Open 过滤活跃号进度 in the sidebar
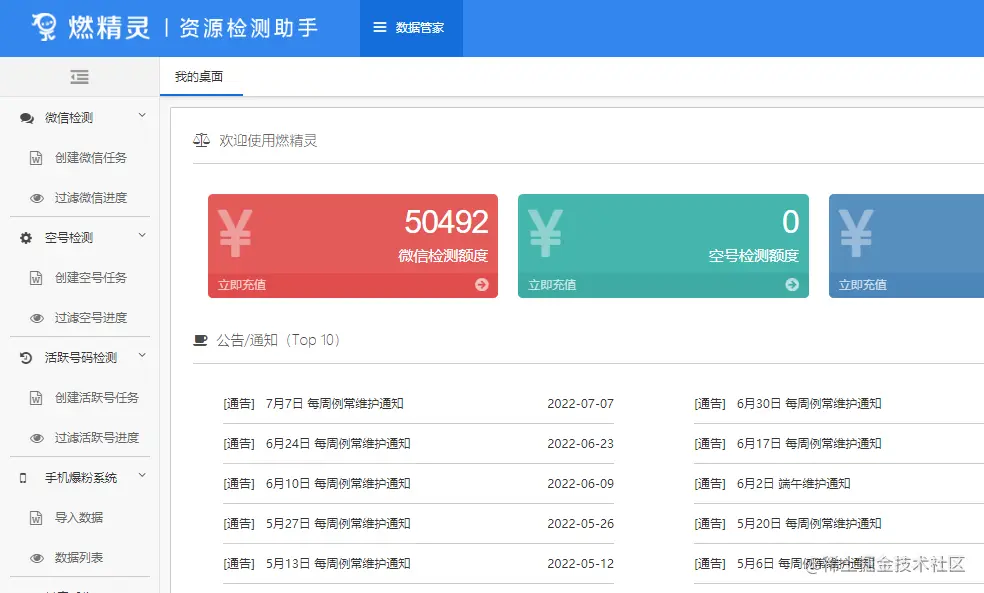The width and height of the screenshot is (984, 593). click(97, 438)
